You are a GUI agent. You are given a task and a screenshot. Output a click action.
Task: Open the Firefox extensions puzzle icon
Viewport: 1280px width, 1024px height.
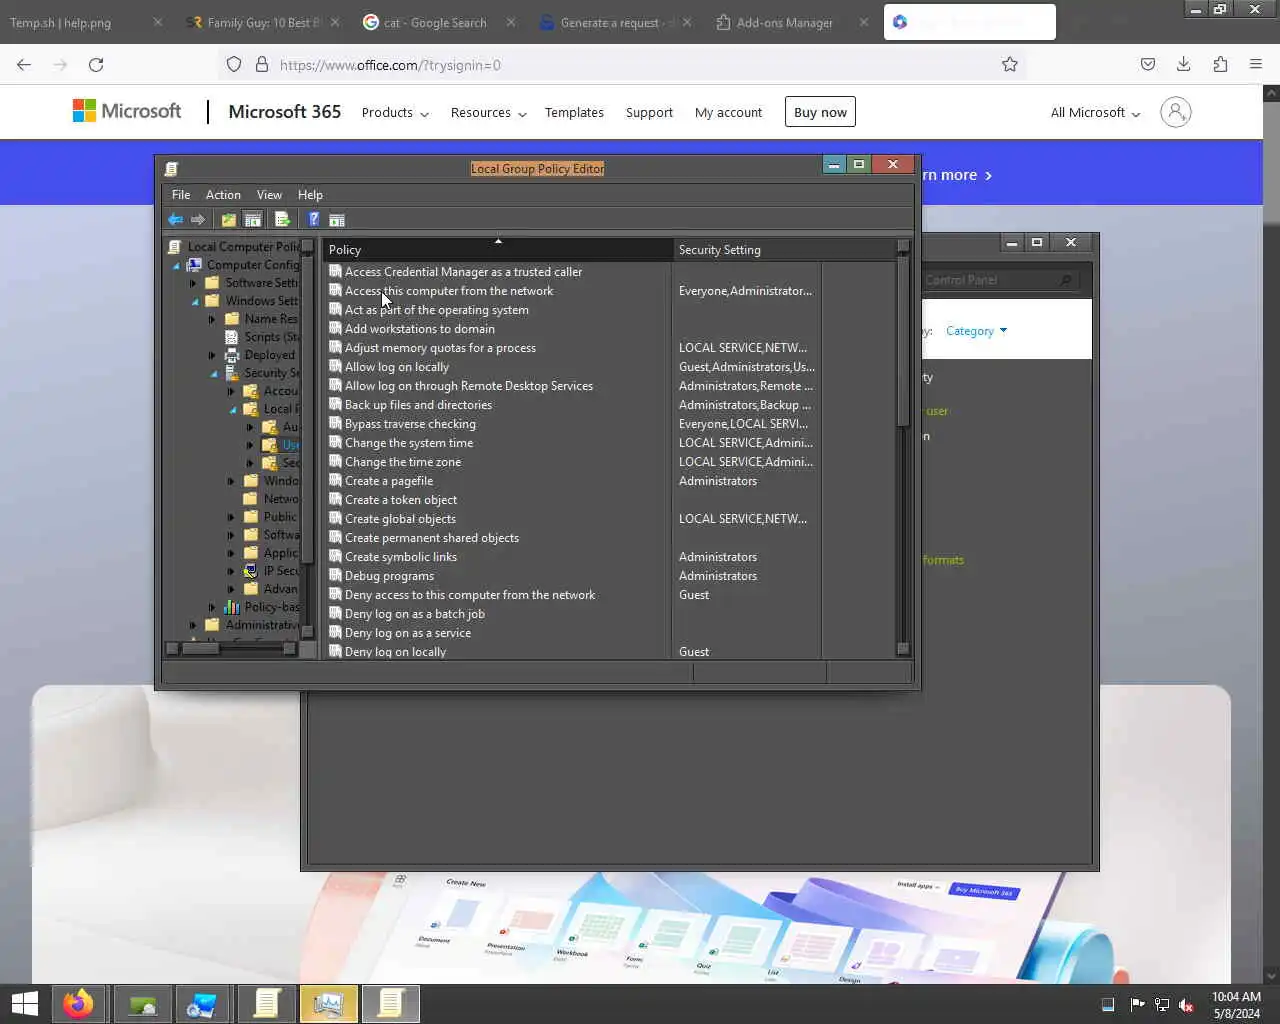click(1220, 65)
